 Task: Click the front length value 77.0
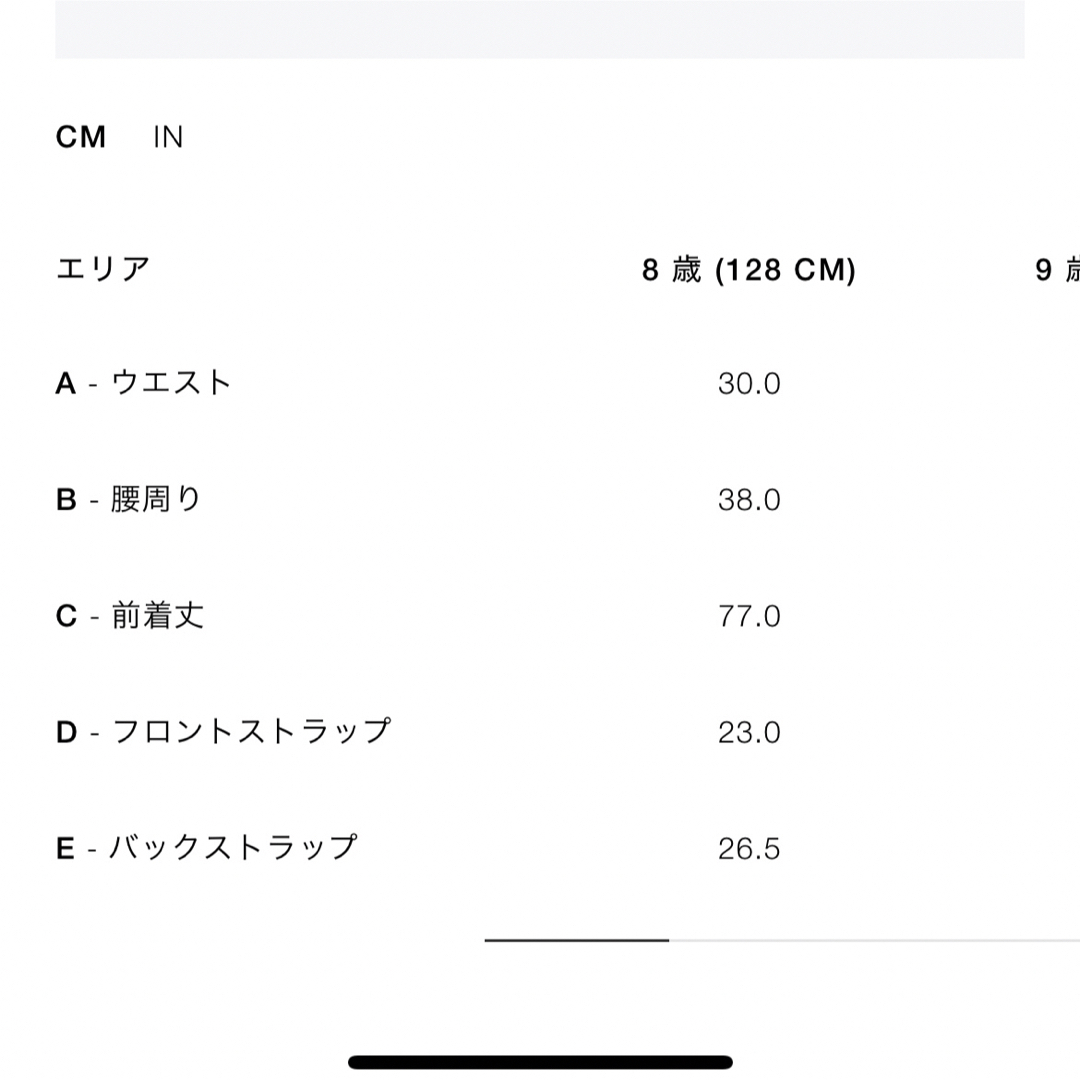pyautogui.click(x=749, y=616)
